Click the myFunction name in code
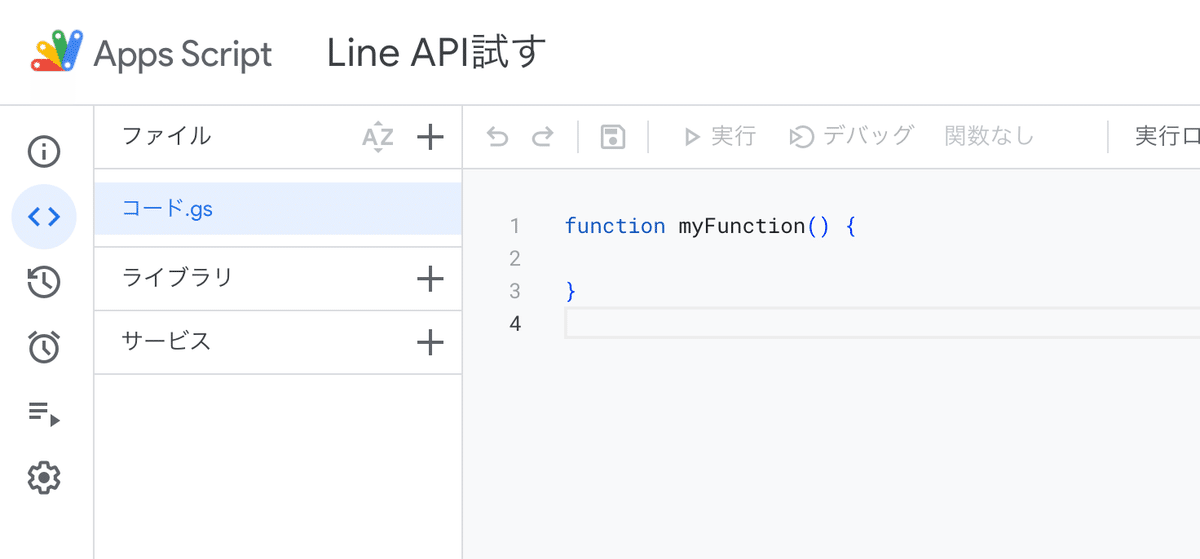1200x559 pixels. pyautogui.click(x=741, y=226)
